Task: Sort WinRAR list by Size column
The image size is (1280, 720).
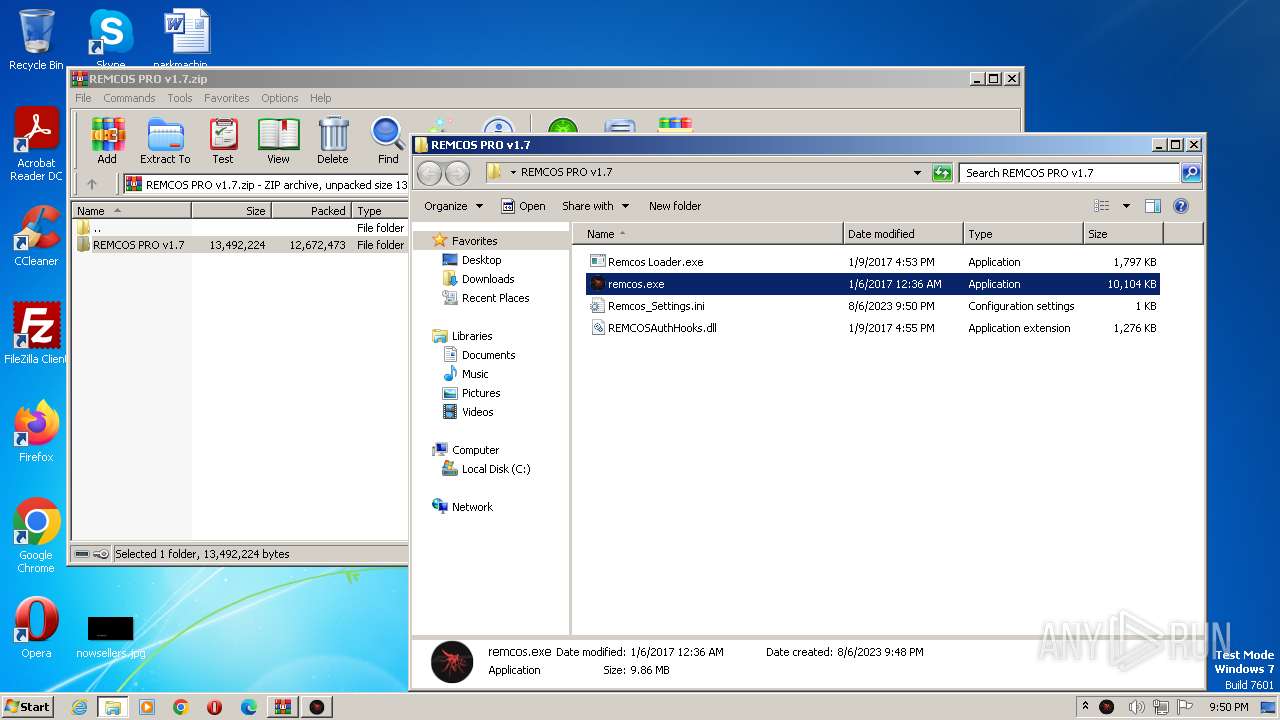Action: coord(231,211)
